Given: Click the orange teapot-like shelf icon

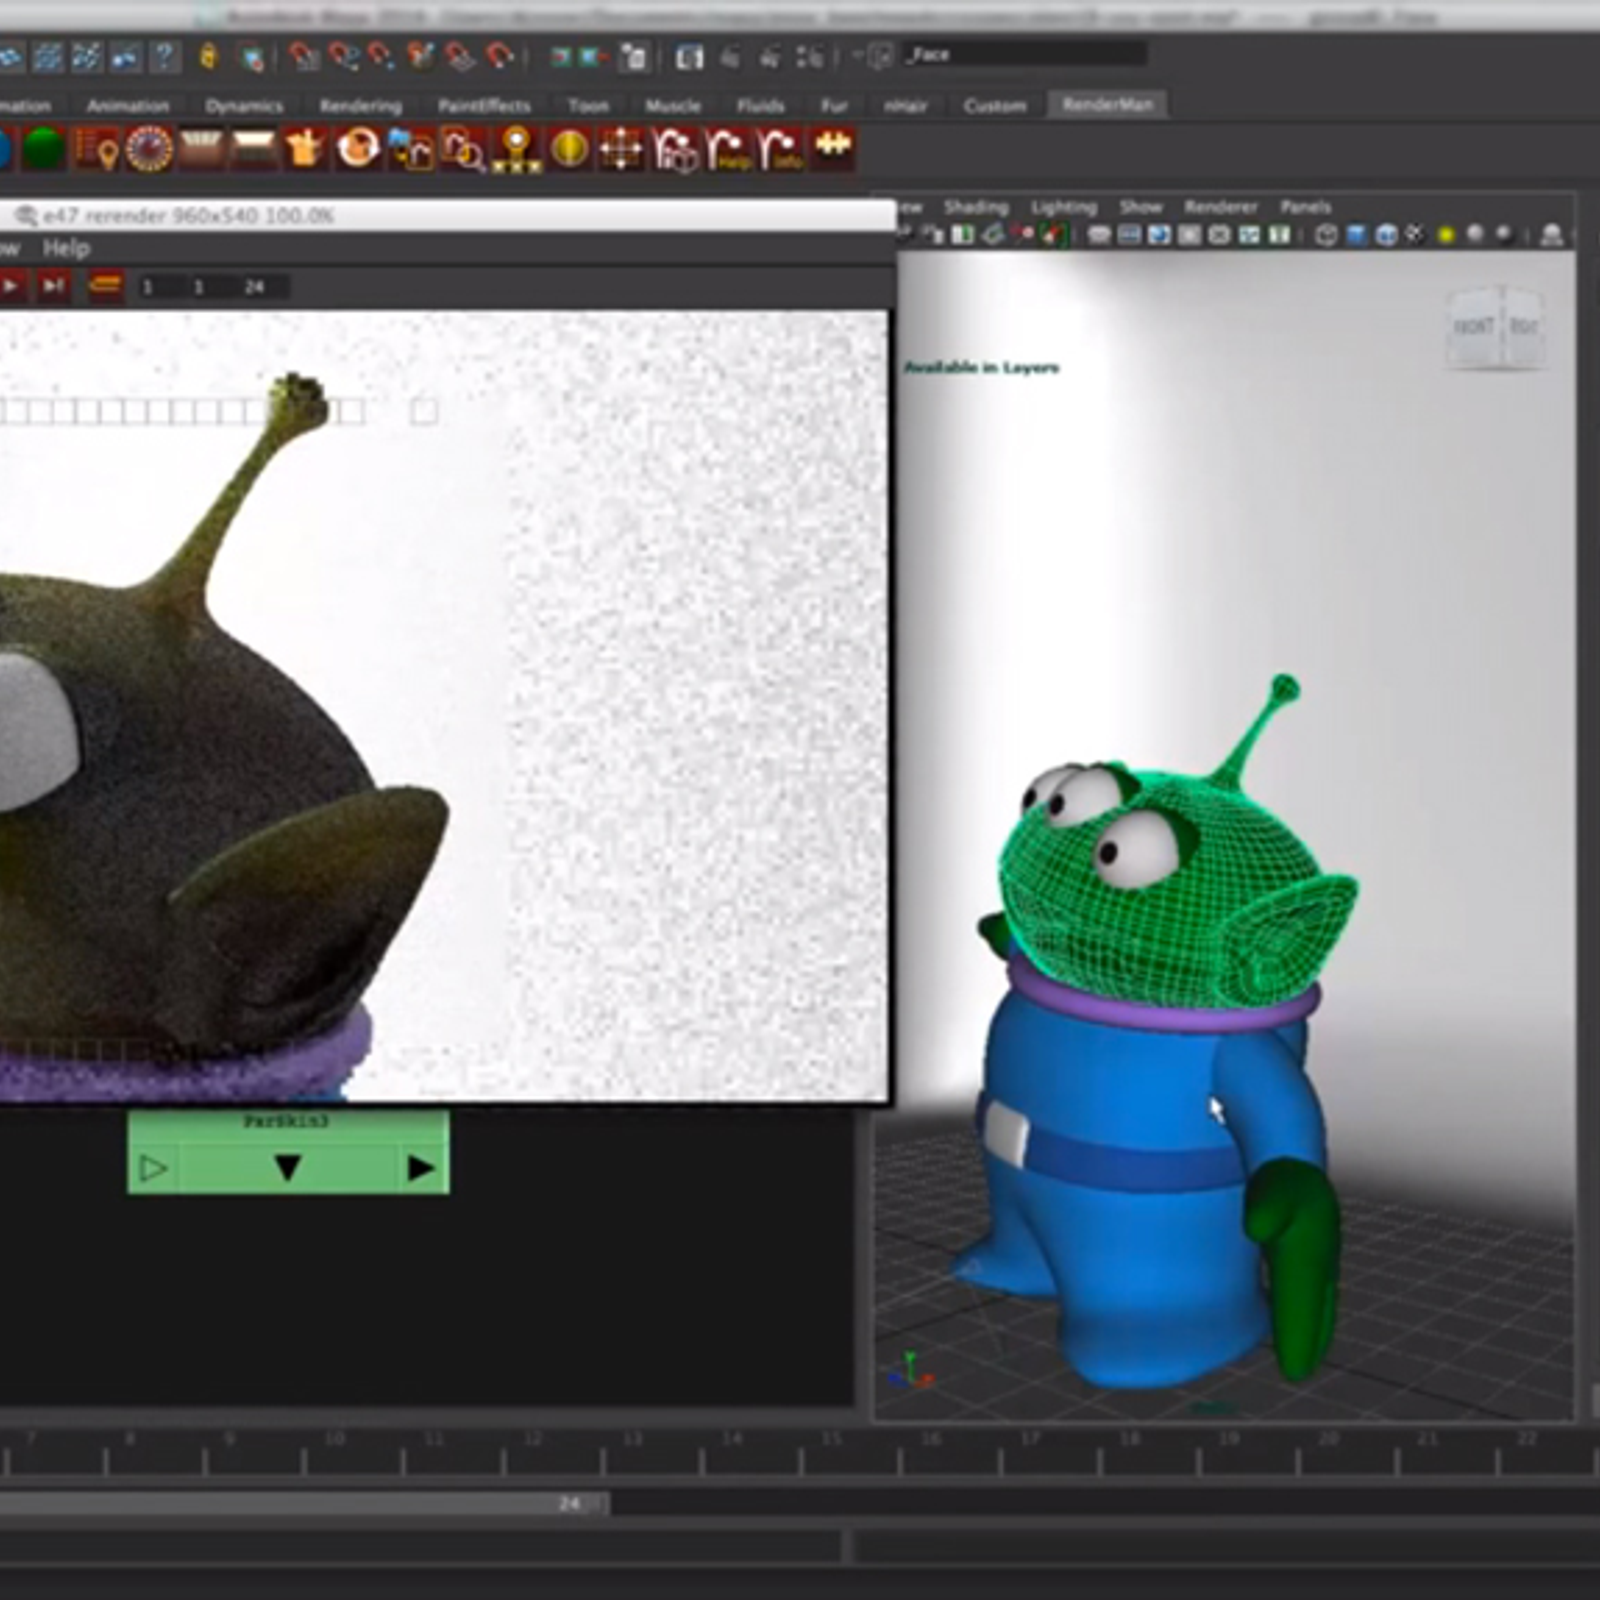Looking at the screenshot, I should coord(305,149).
